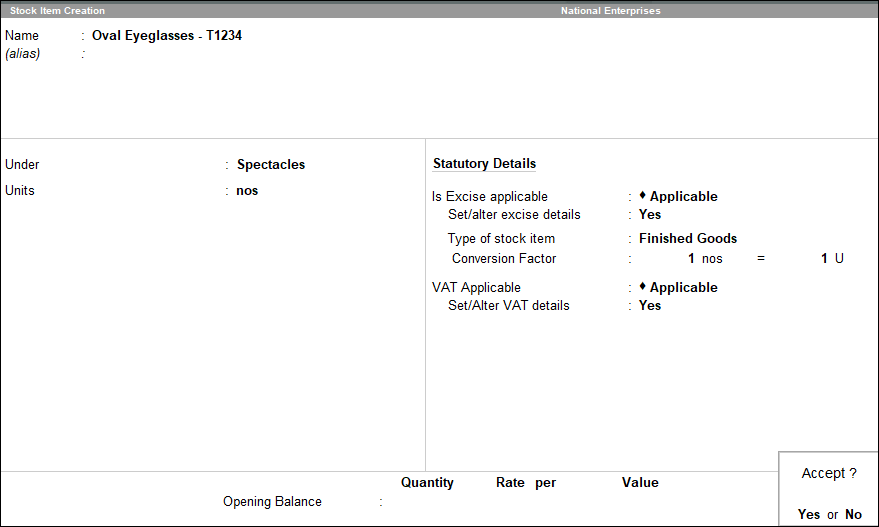Click Conversion Factor quantity '1 nos'
The height and width of the screenshot is (527, 879).
(x=705, y=258)
